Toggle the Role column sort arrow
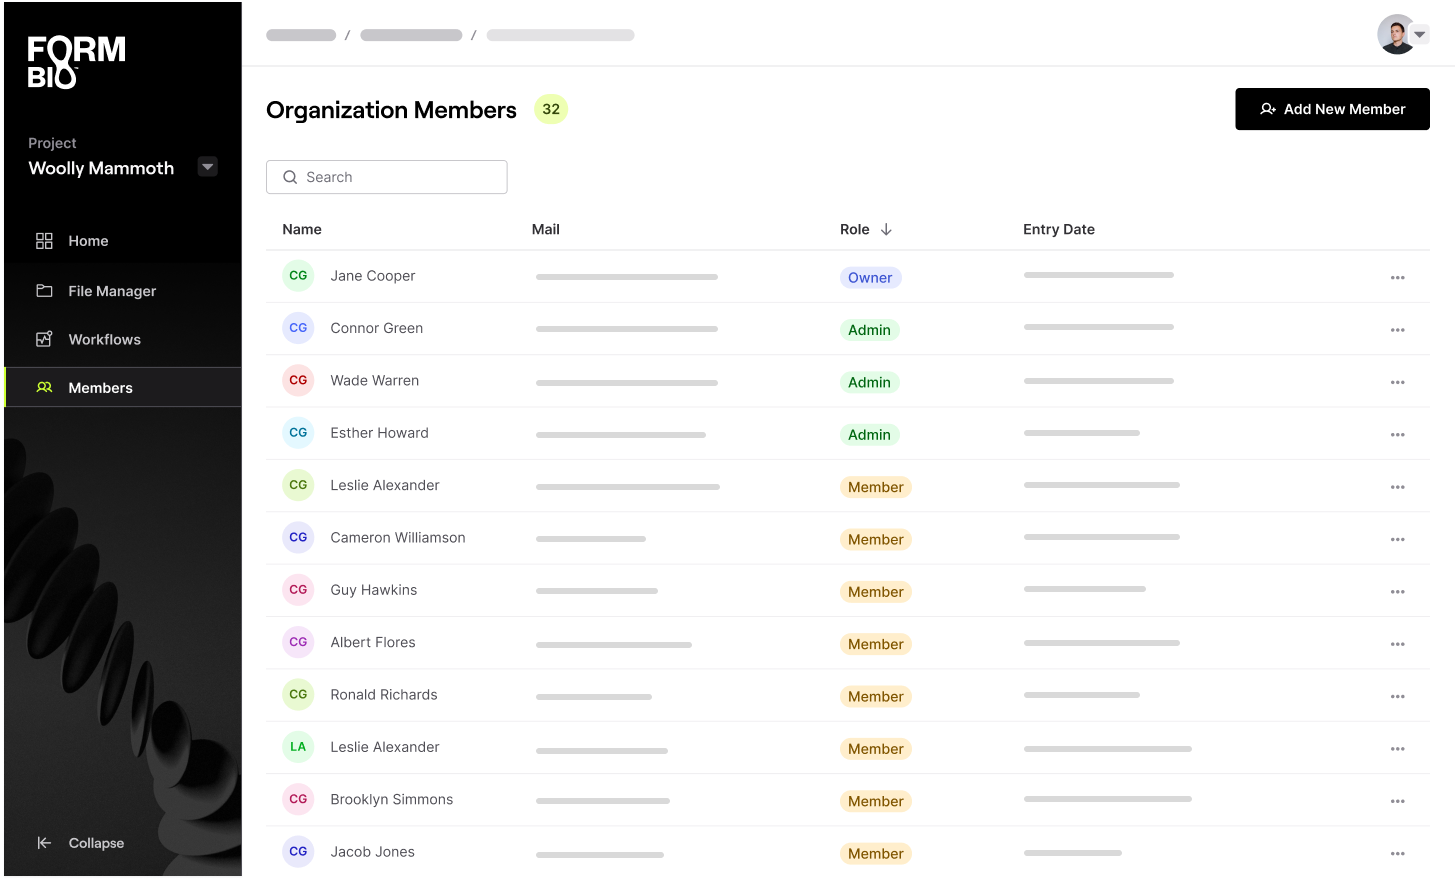 click(x=888, y=229)
